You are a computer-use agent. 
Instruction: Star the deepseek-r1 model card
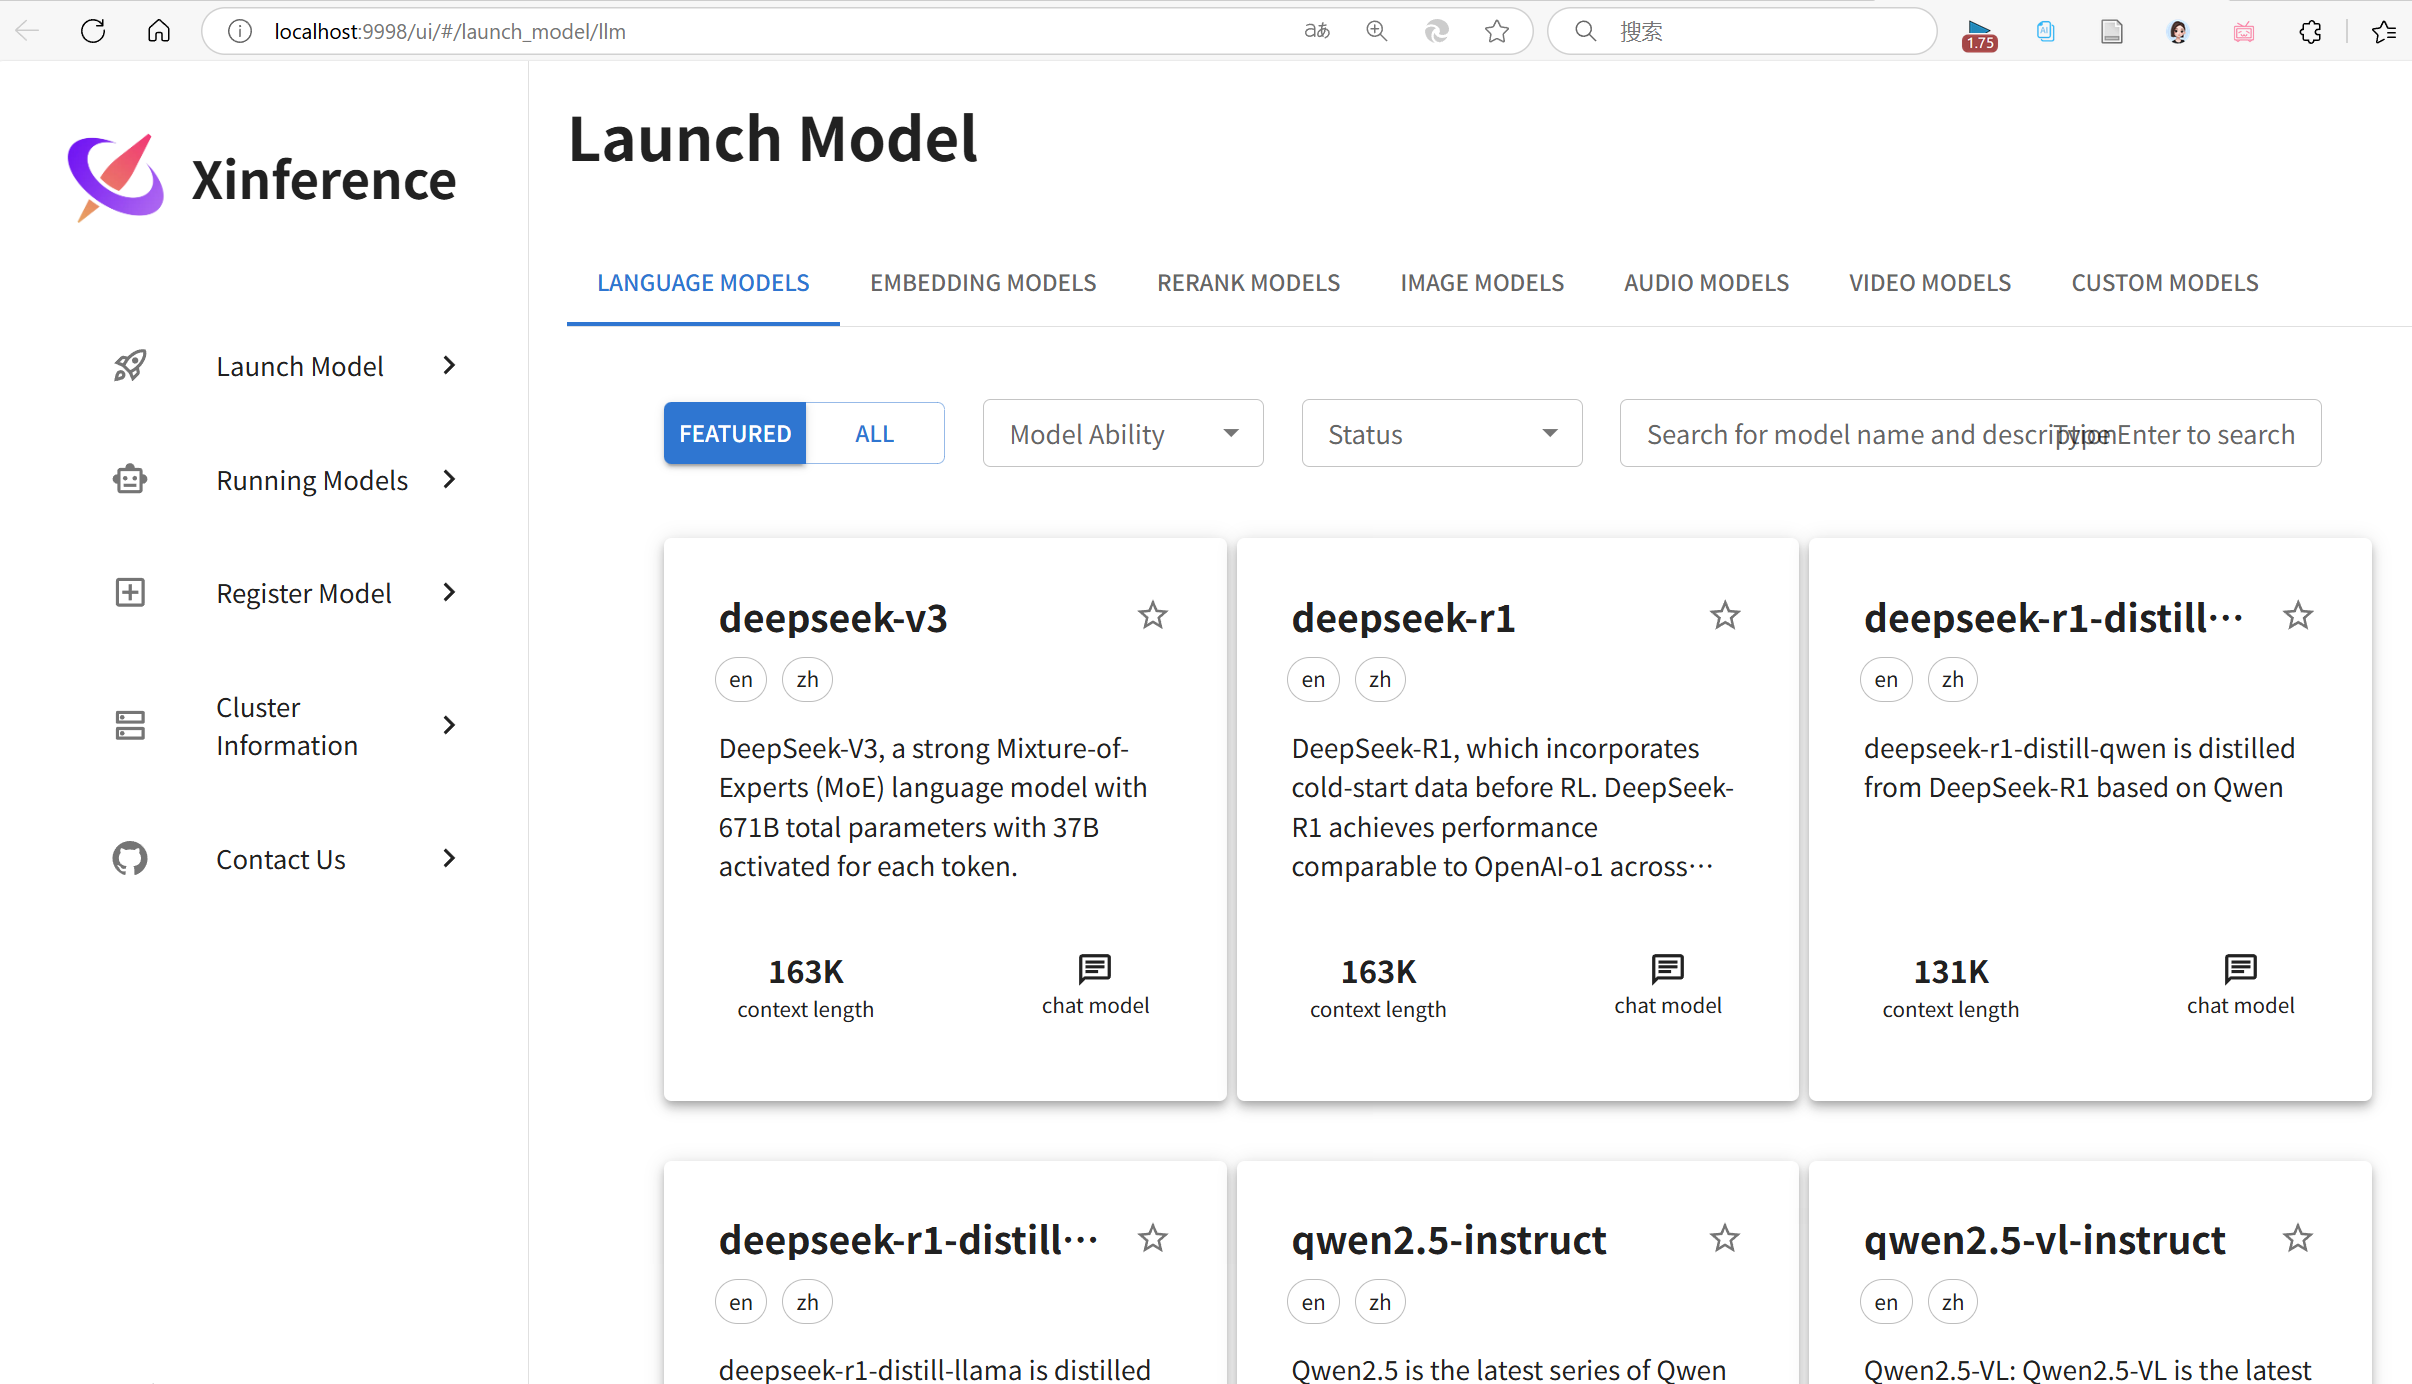click(1724, 616)
